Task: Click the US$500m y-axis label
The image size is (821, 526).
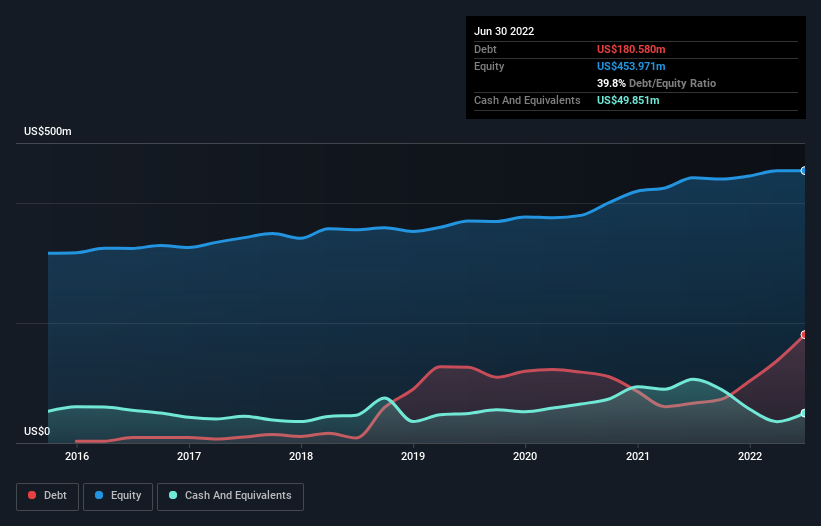Action: [x=48, y=131]
